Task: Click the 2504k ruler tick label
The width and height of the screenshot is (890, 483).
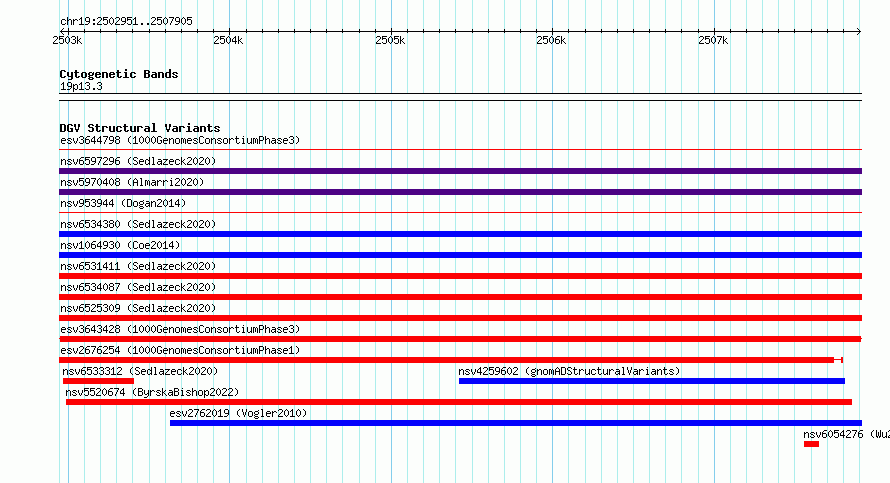Action: pos(228,40)
